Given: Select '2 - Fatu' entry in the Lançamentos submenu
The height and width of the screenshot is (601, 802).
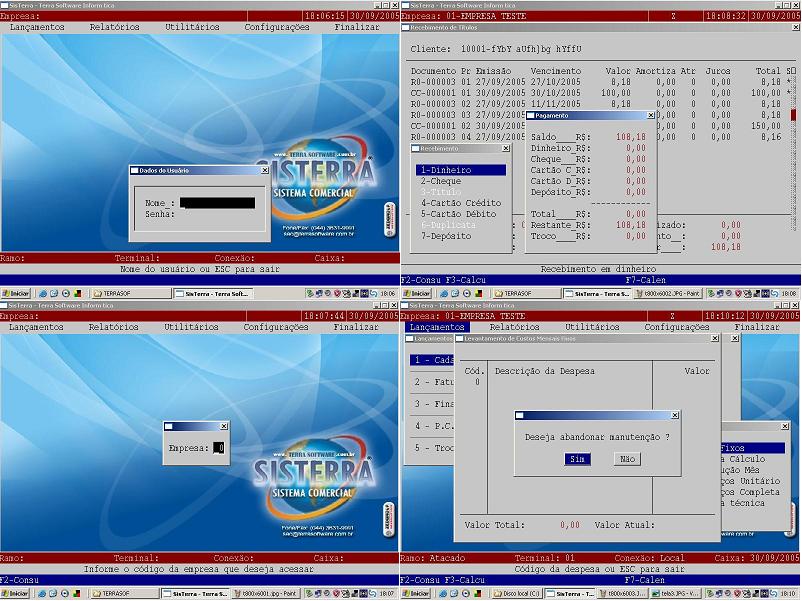Looking at the screenshot, I should [x=432, y=382].
